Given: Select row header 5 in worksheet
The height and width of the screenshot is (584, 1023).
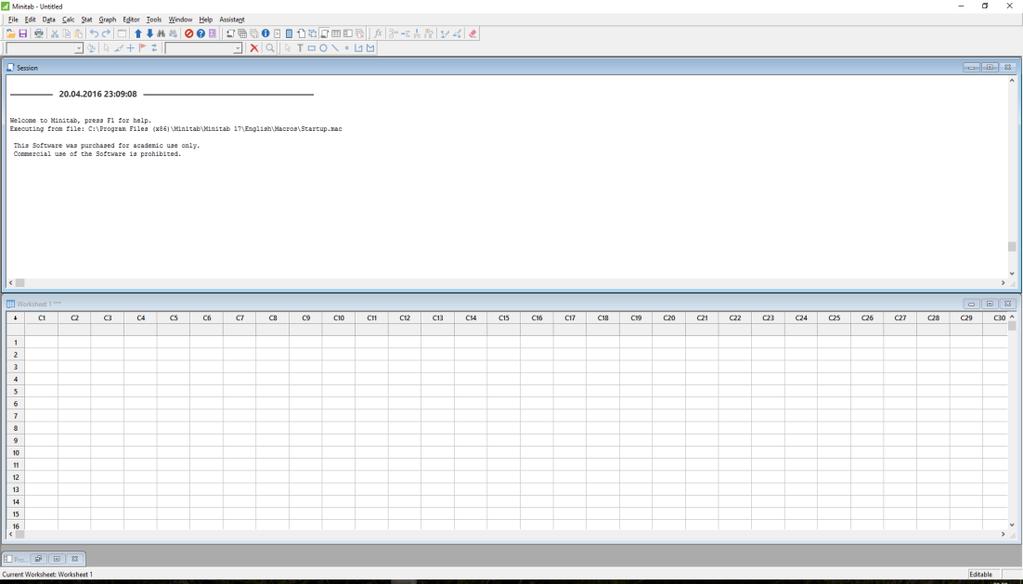Looking at the screenshot, I should [x=16, y=392].
